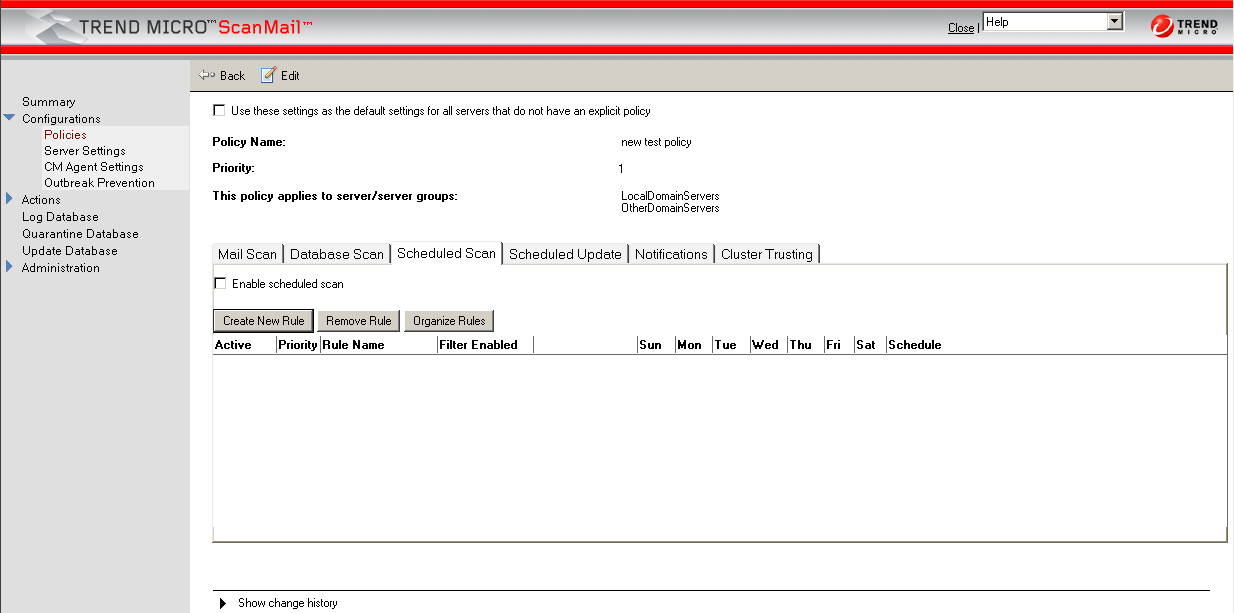Open the Notifications tab
The height and width of the screenshot is (613, 1234).
pyautogui.click(x=671, y=254)
